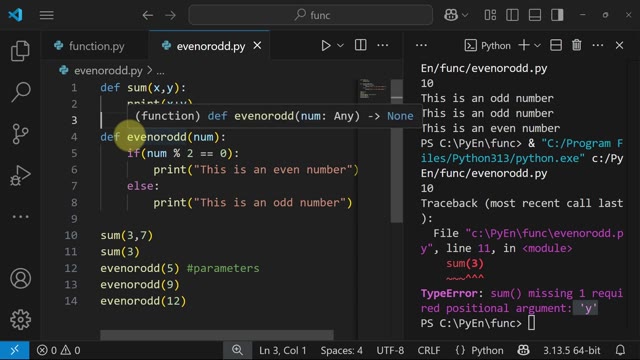Click the editor horizontal scrollbar
The width and height of the screenshot is (640, 360).
pos(217,335)
